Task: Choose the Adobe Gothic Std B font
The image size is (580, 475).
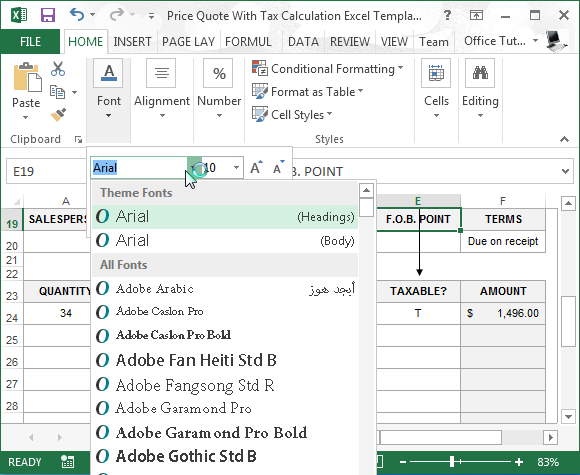Action: 225,456
